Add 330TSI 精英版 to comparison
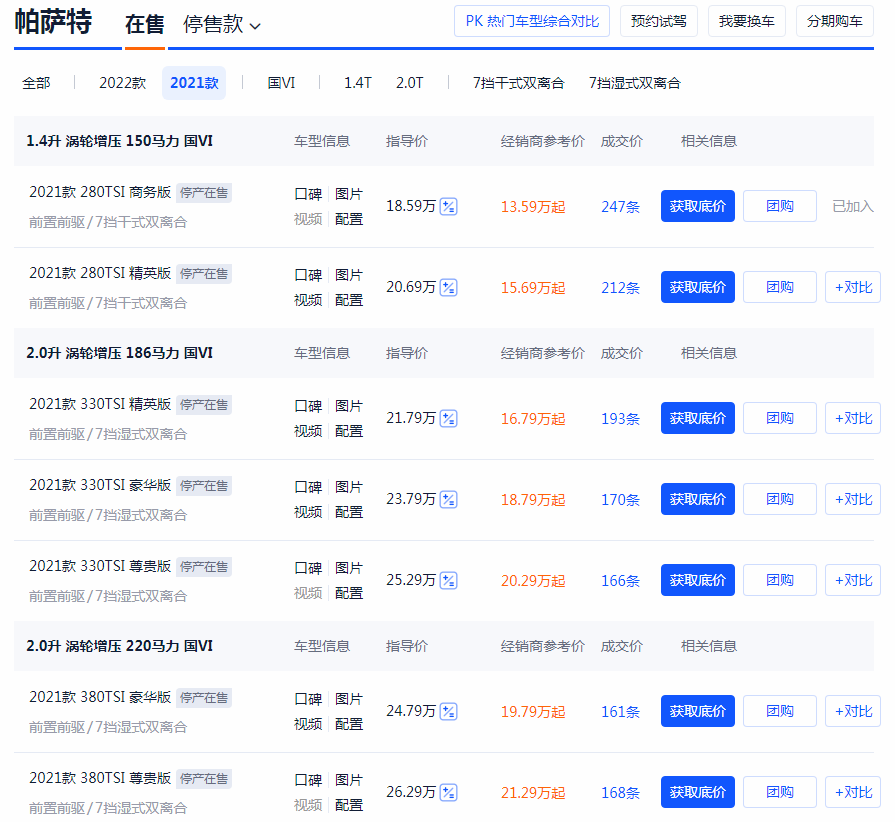The width and height of the screenshot is (895, 822). [853, 418]
